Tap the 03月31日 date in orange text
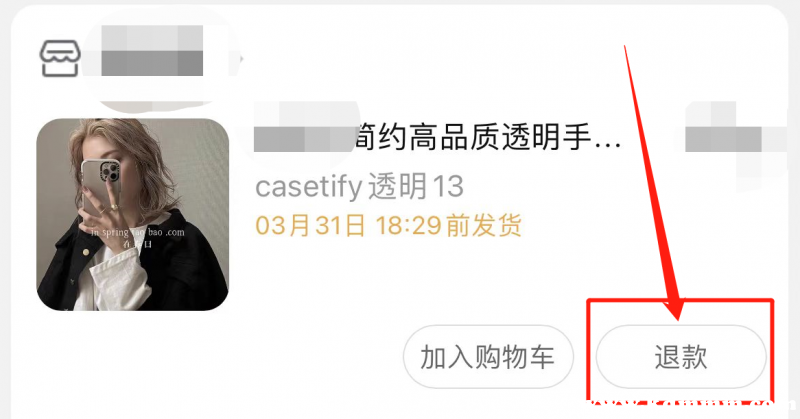The height and width of the screenshot is (419, 800). (310, 226)
